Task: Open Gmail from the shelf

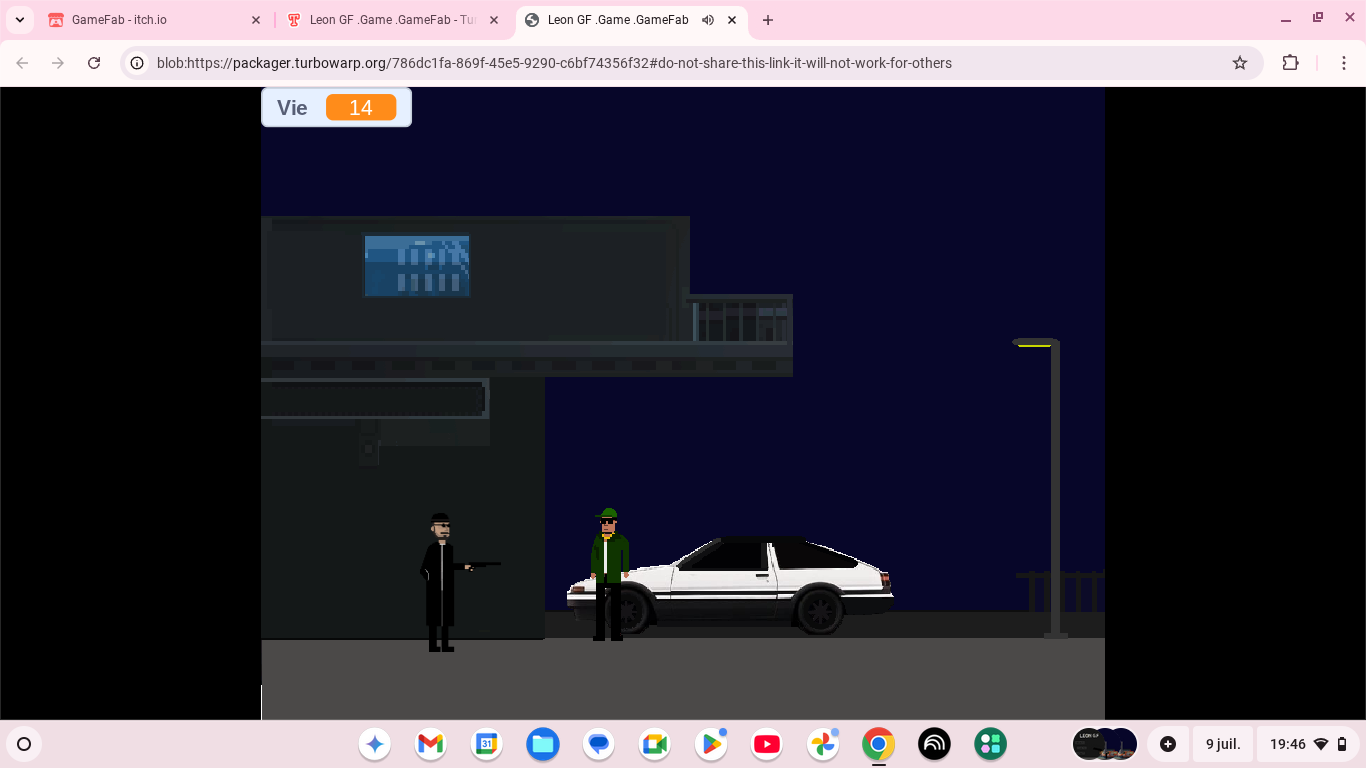Action: (x=430, y=744)
